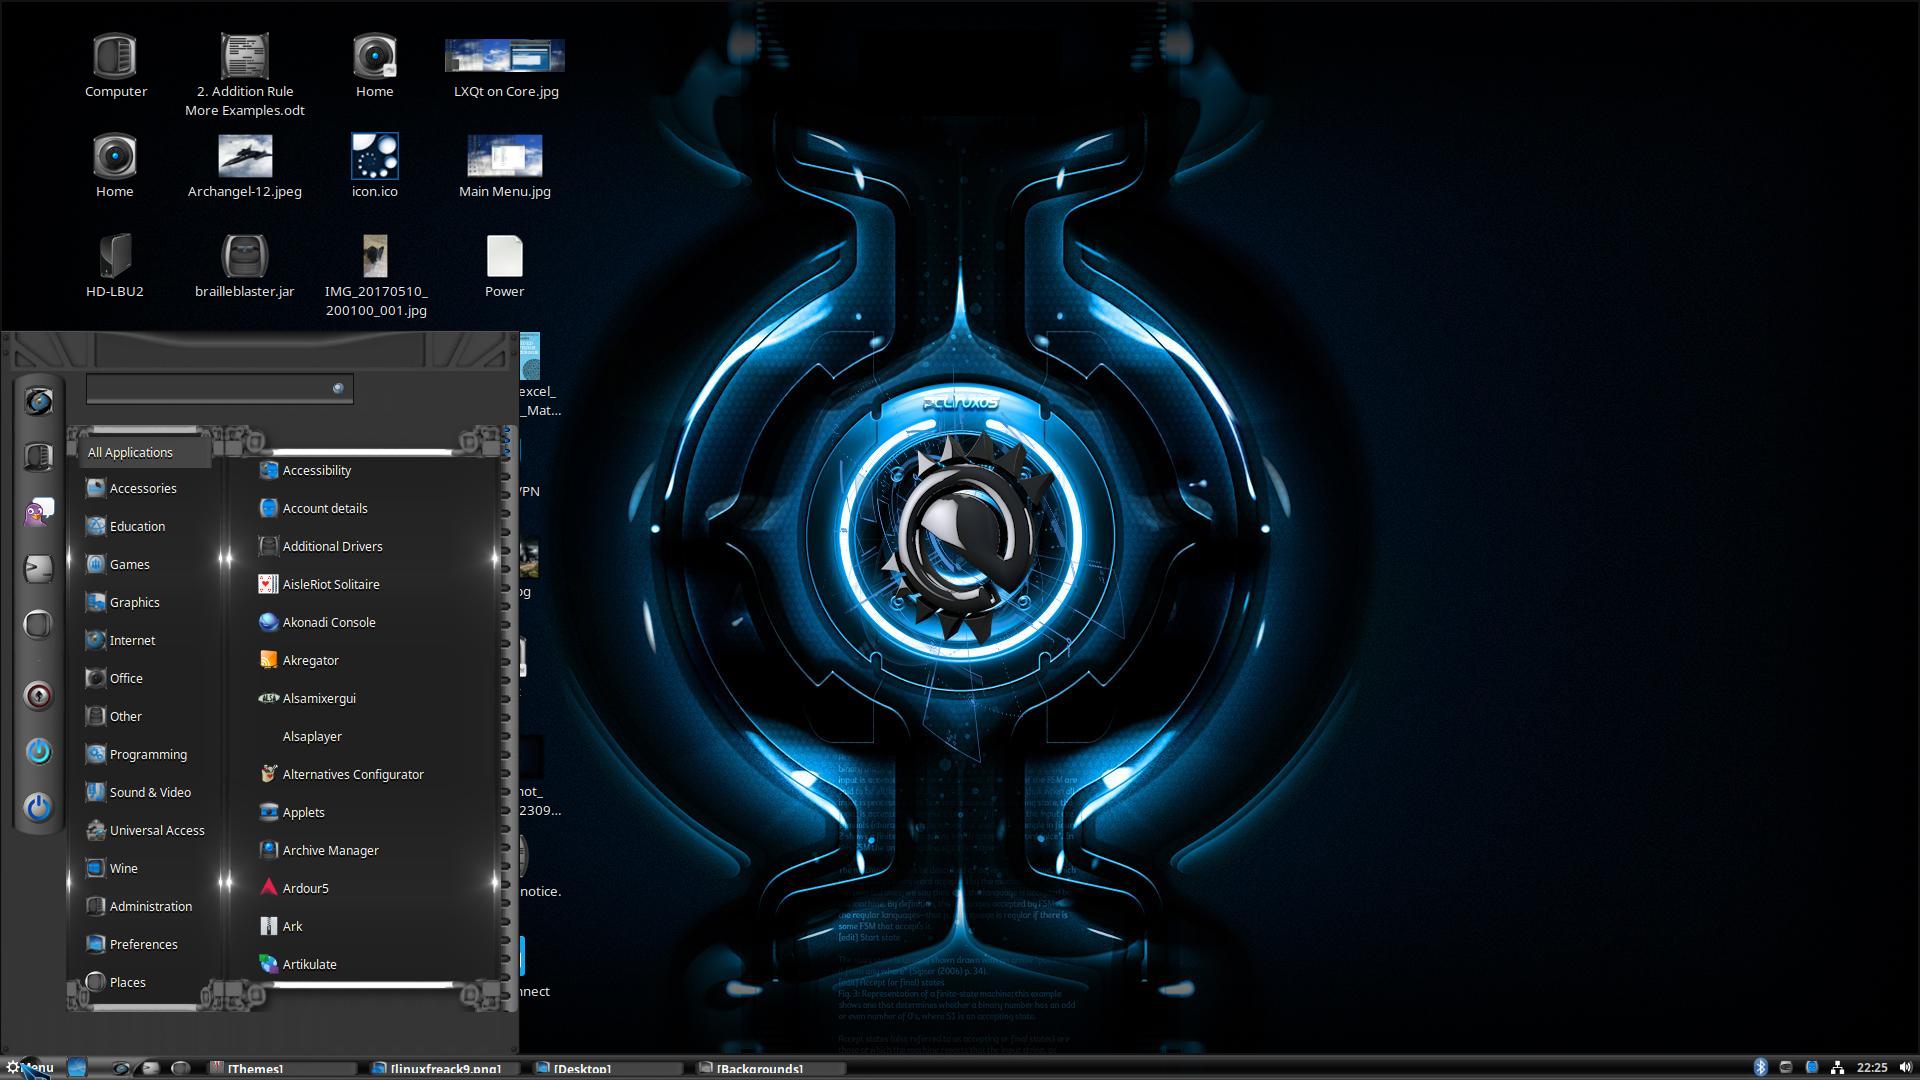Open the Computer desktop icon

tap(115, 58)
